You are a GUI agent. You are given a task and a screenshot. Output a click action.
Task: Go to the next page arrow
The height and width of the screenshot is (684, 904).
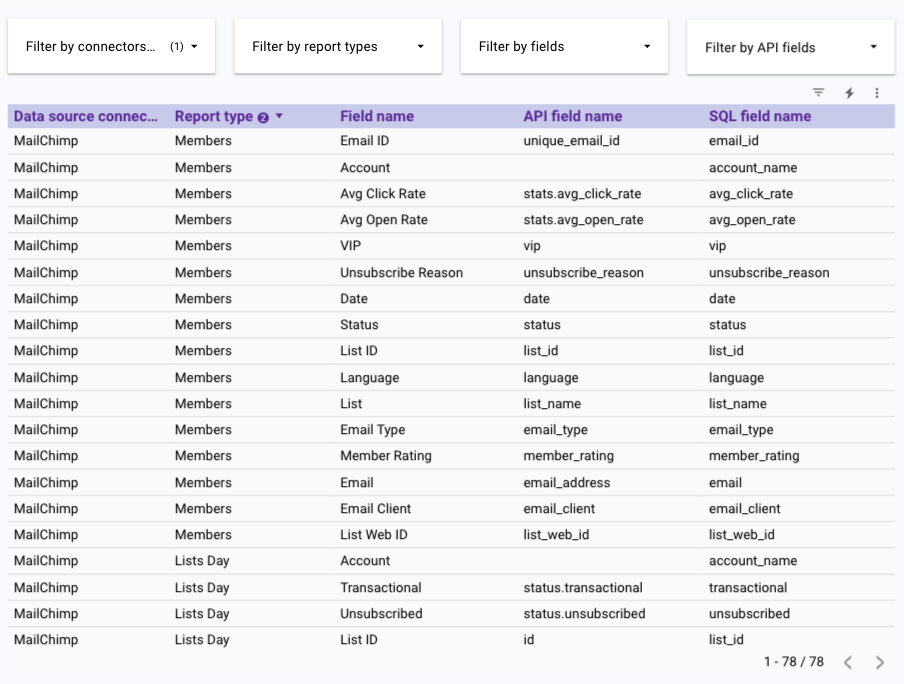coord(880,662)
